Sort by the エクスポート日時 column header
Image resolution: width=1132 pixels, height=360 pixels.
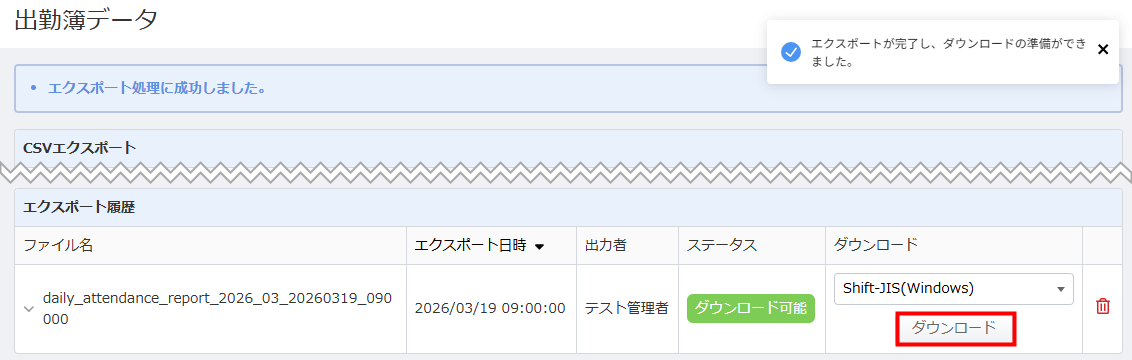tap(472, 245)
